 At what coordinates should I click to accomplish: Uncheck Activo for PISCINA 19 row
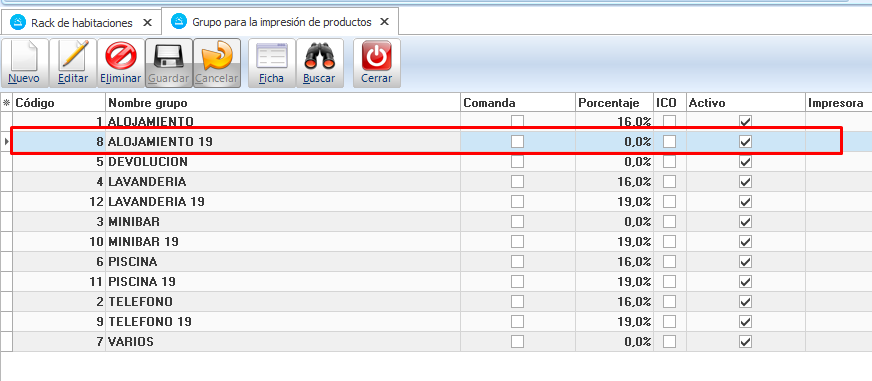tap(745, 282)
